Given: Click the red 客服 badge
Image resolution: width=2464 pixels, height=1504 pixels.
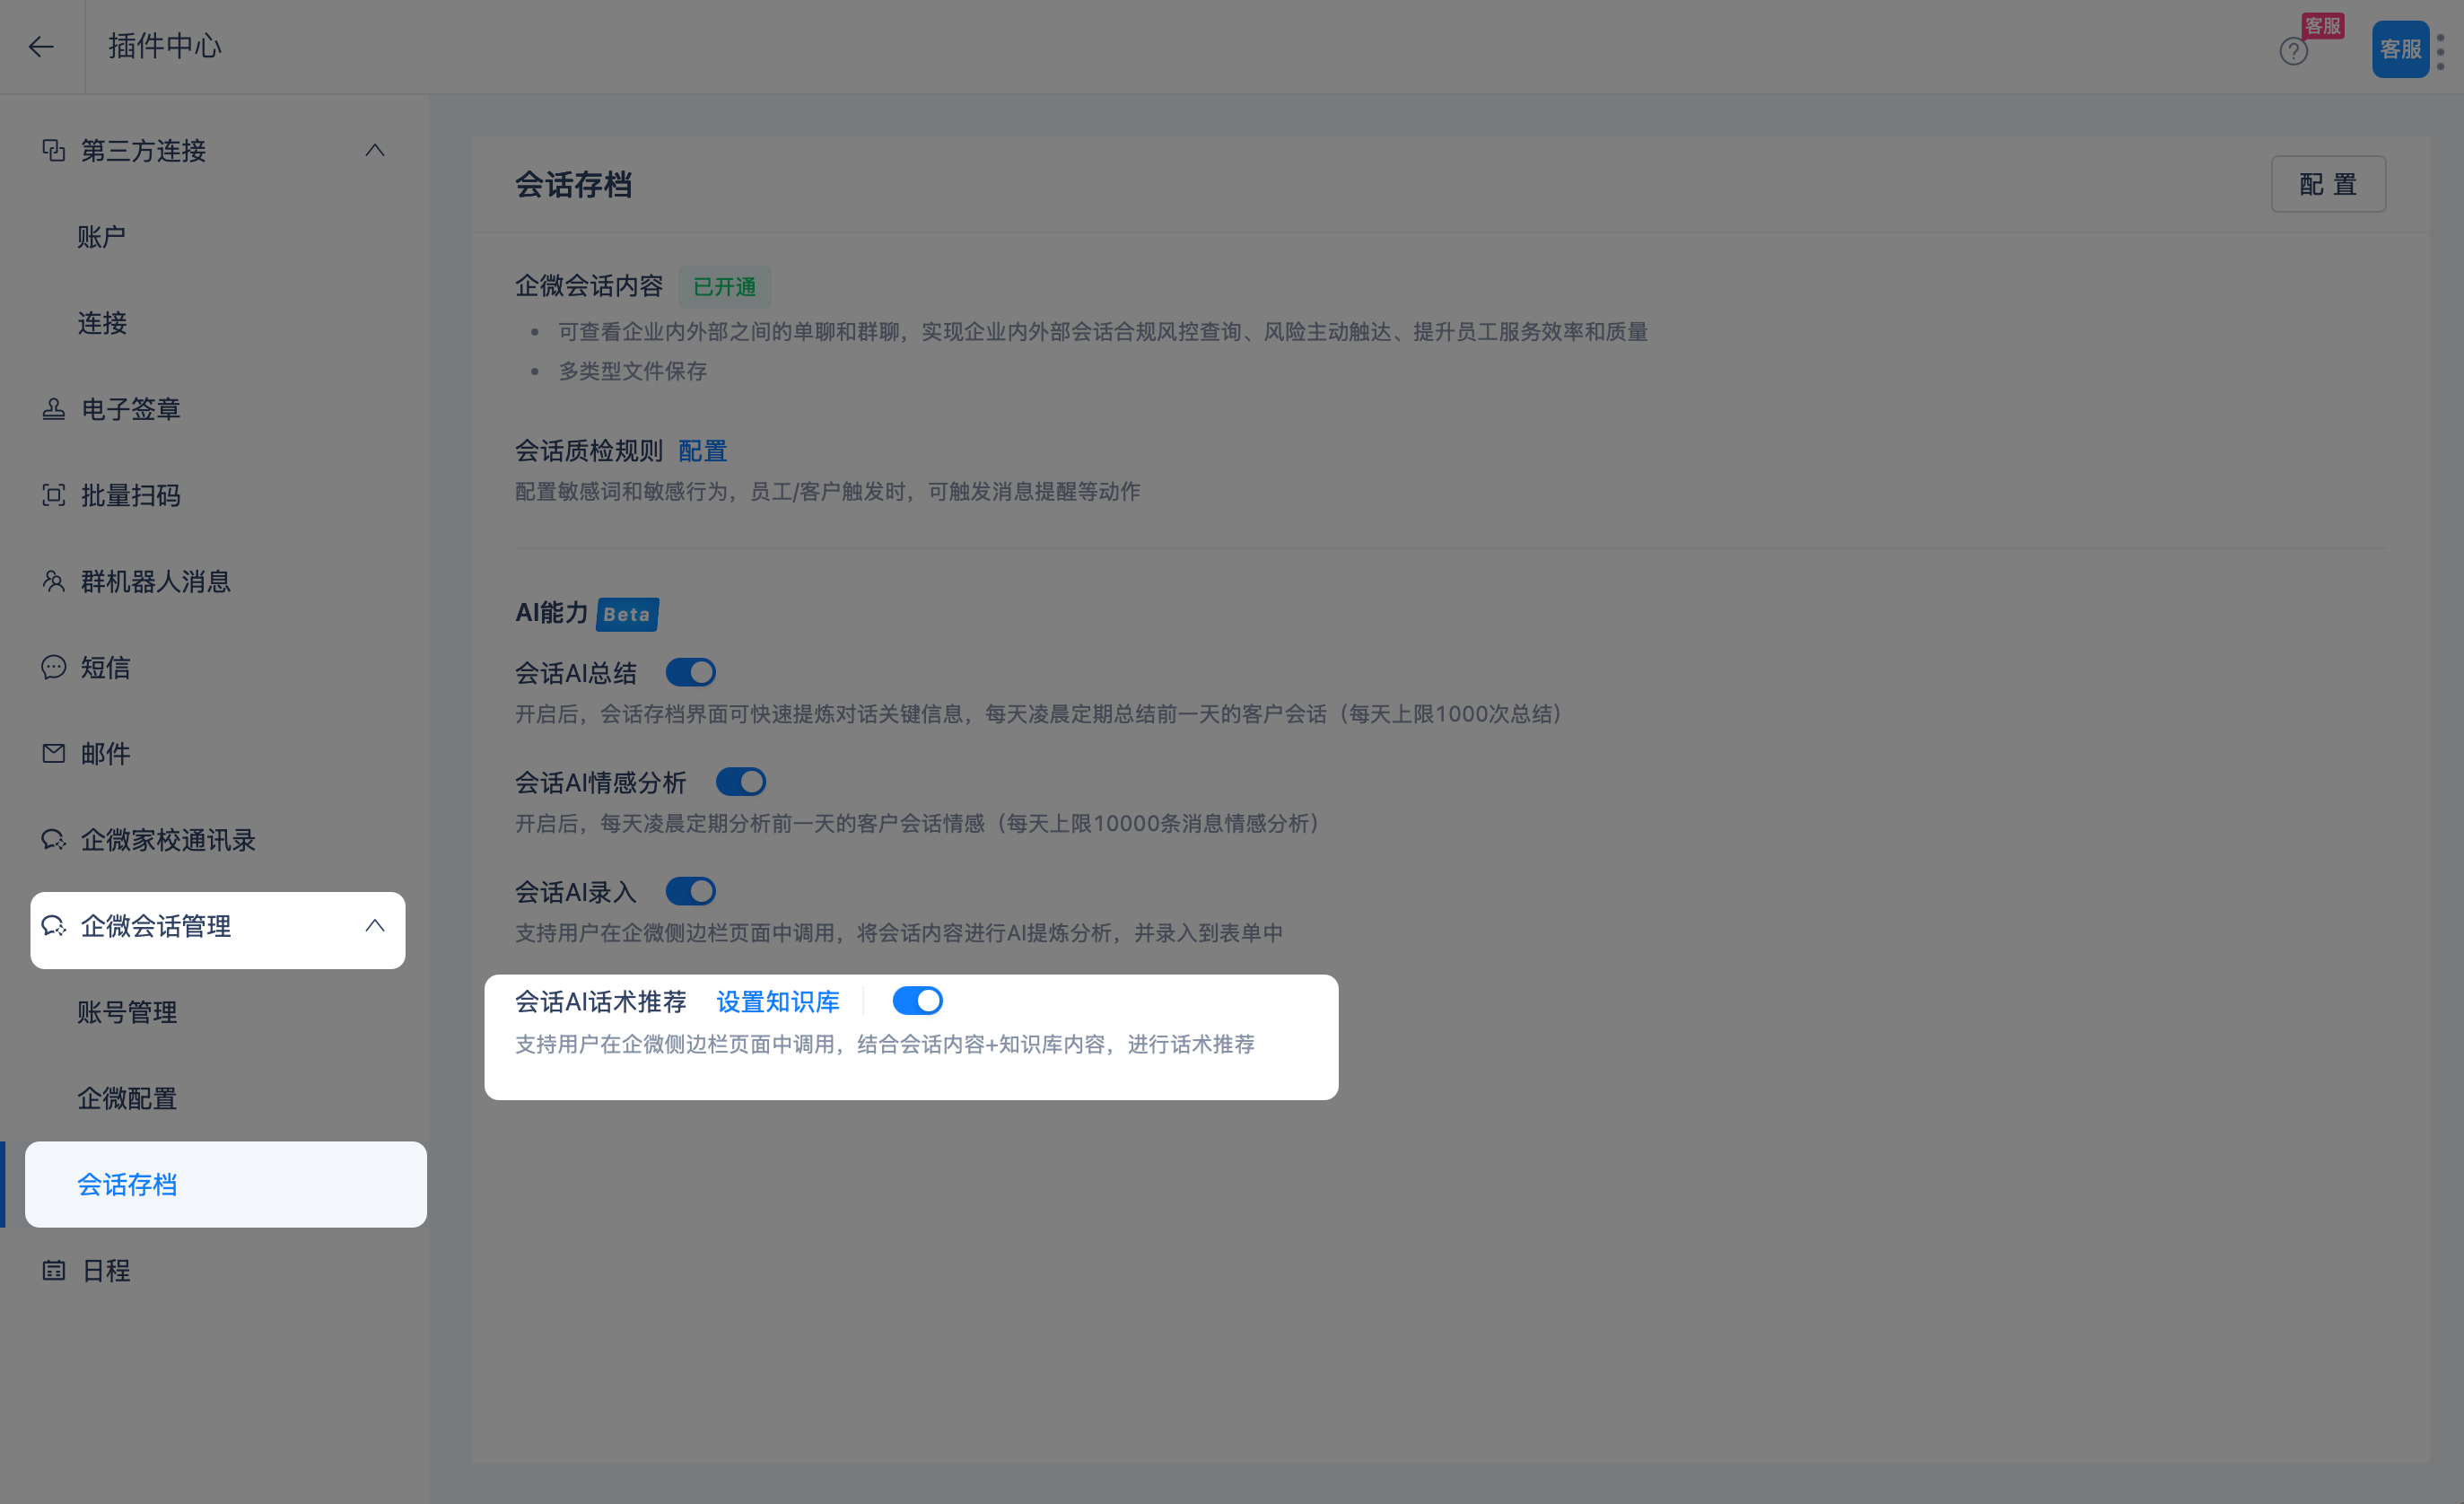Looking at the screenshot, I should pyautogui.click(x=2322, y=26).
